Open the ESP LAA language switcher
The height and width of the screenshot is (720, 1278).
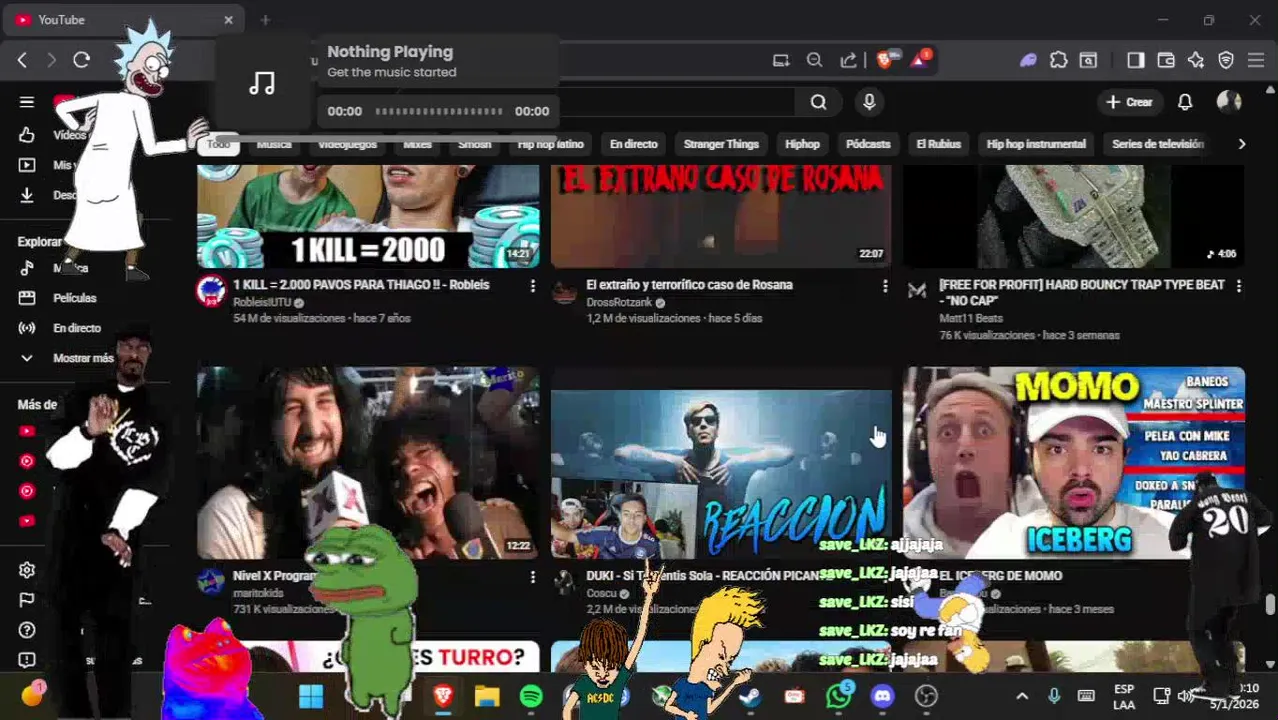click(1124, 697)
